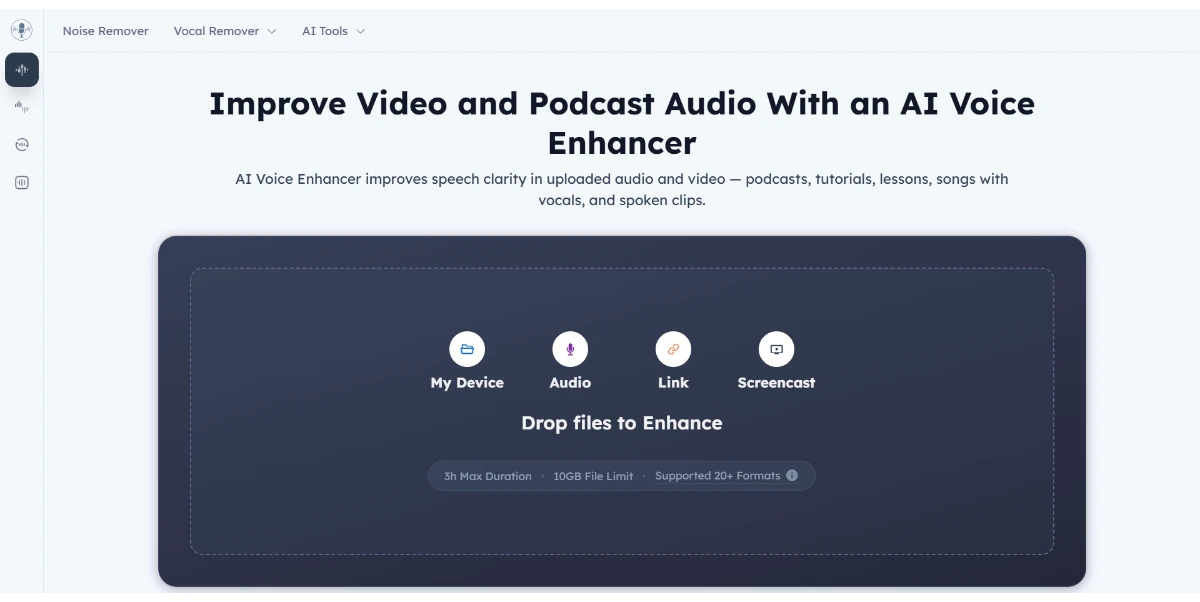Choose the Screencast recording option
1200x602 pixels.
pos(776,361)
